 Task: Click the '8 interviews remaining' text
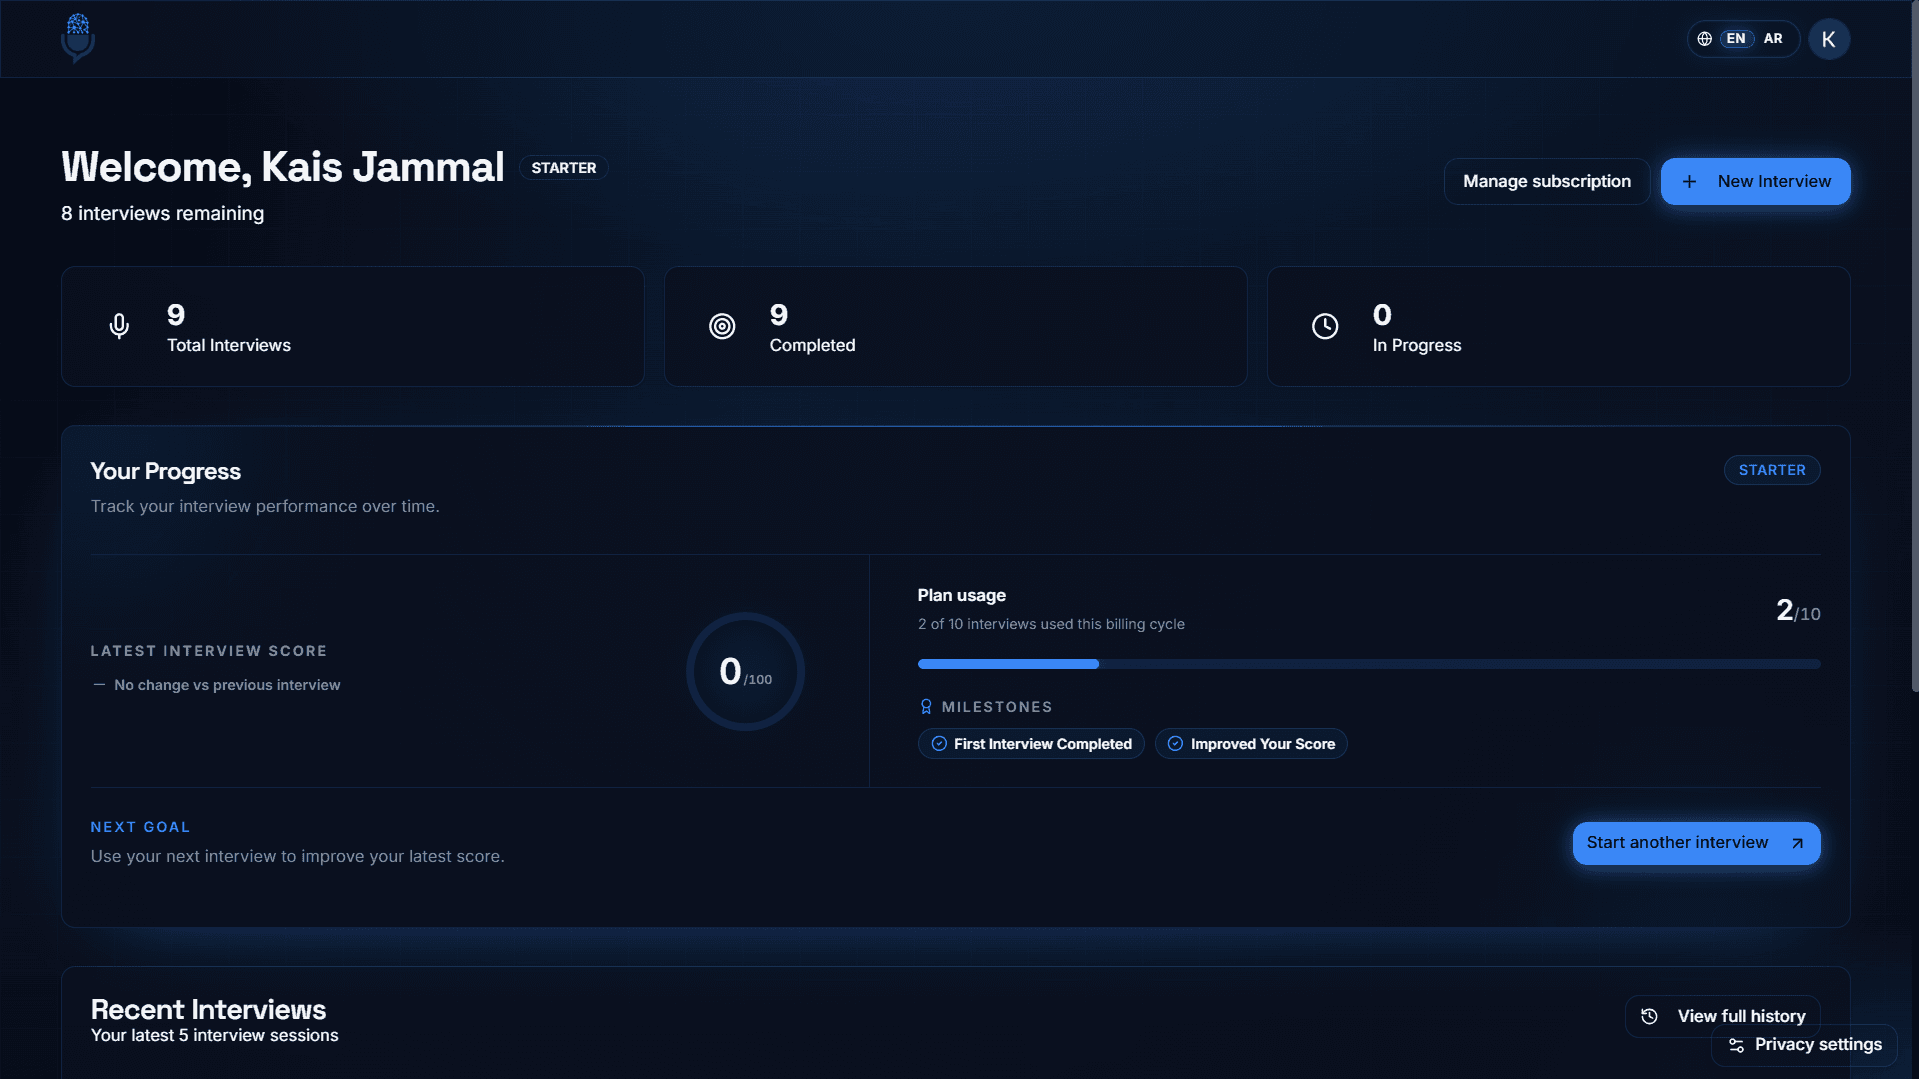pyautogui.click(x=162, y=213)
